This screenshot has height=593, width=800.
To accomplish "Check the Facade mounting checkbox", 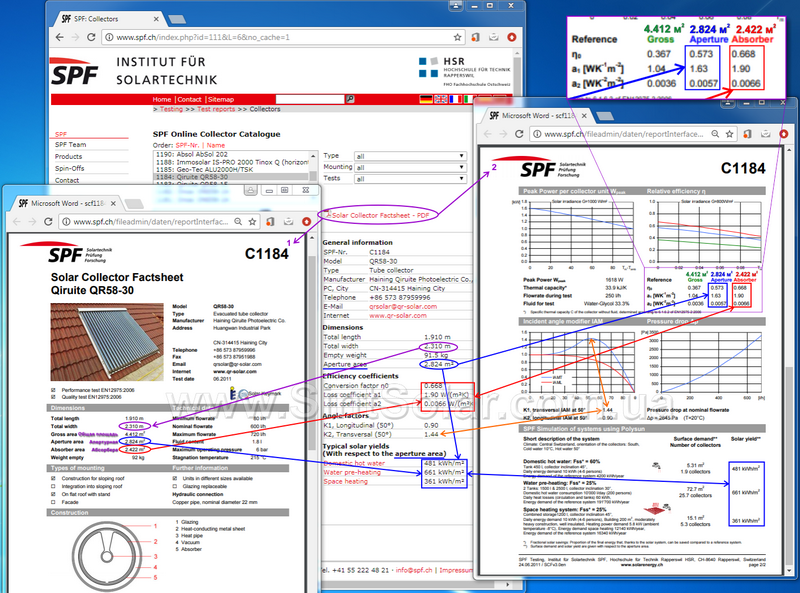I will pos(53,502).
